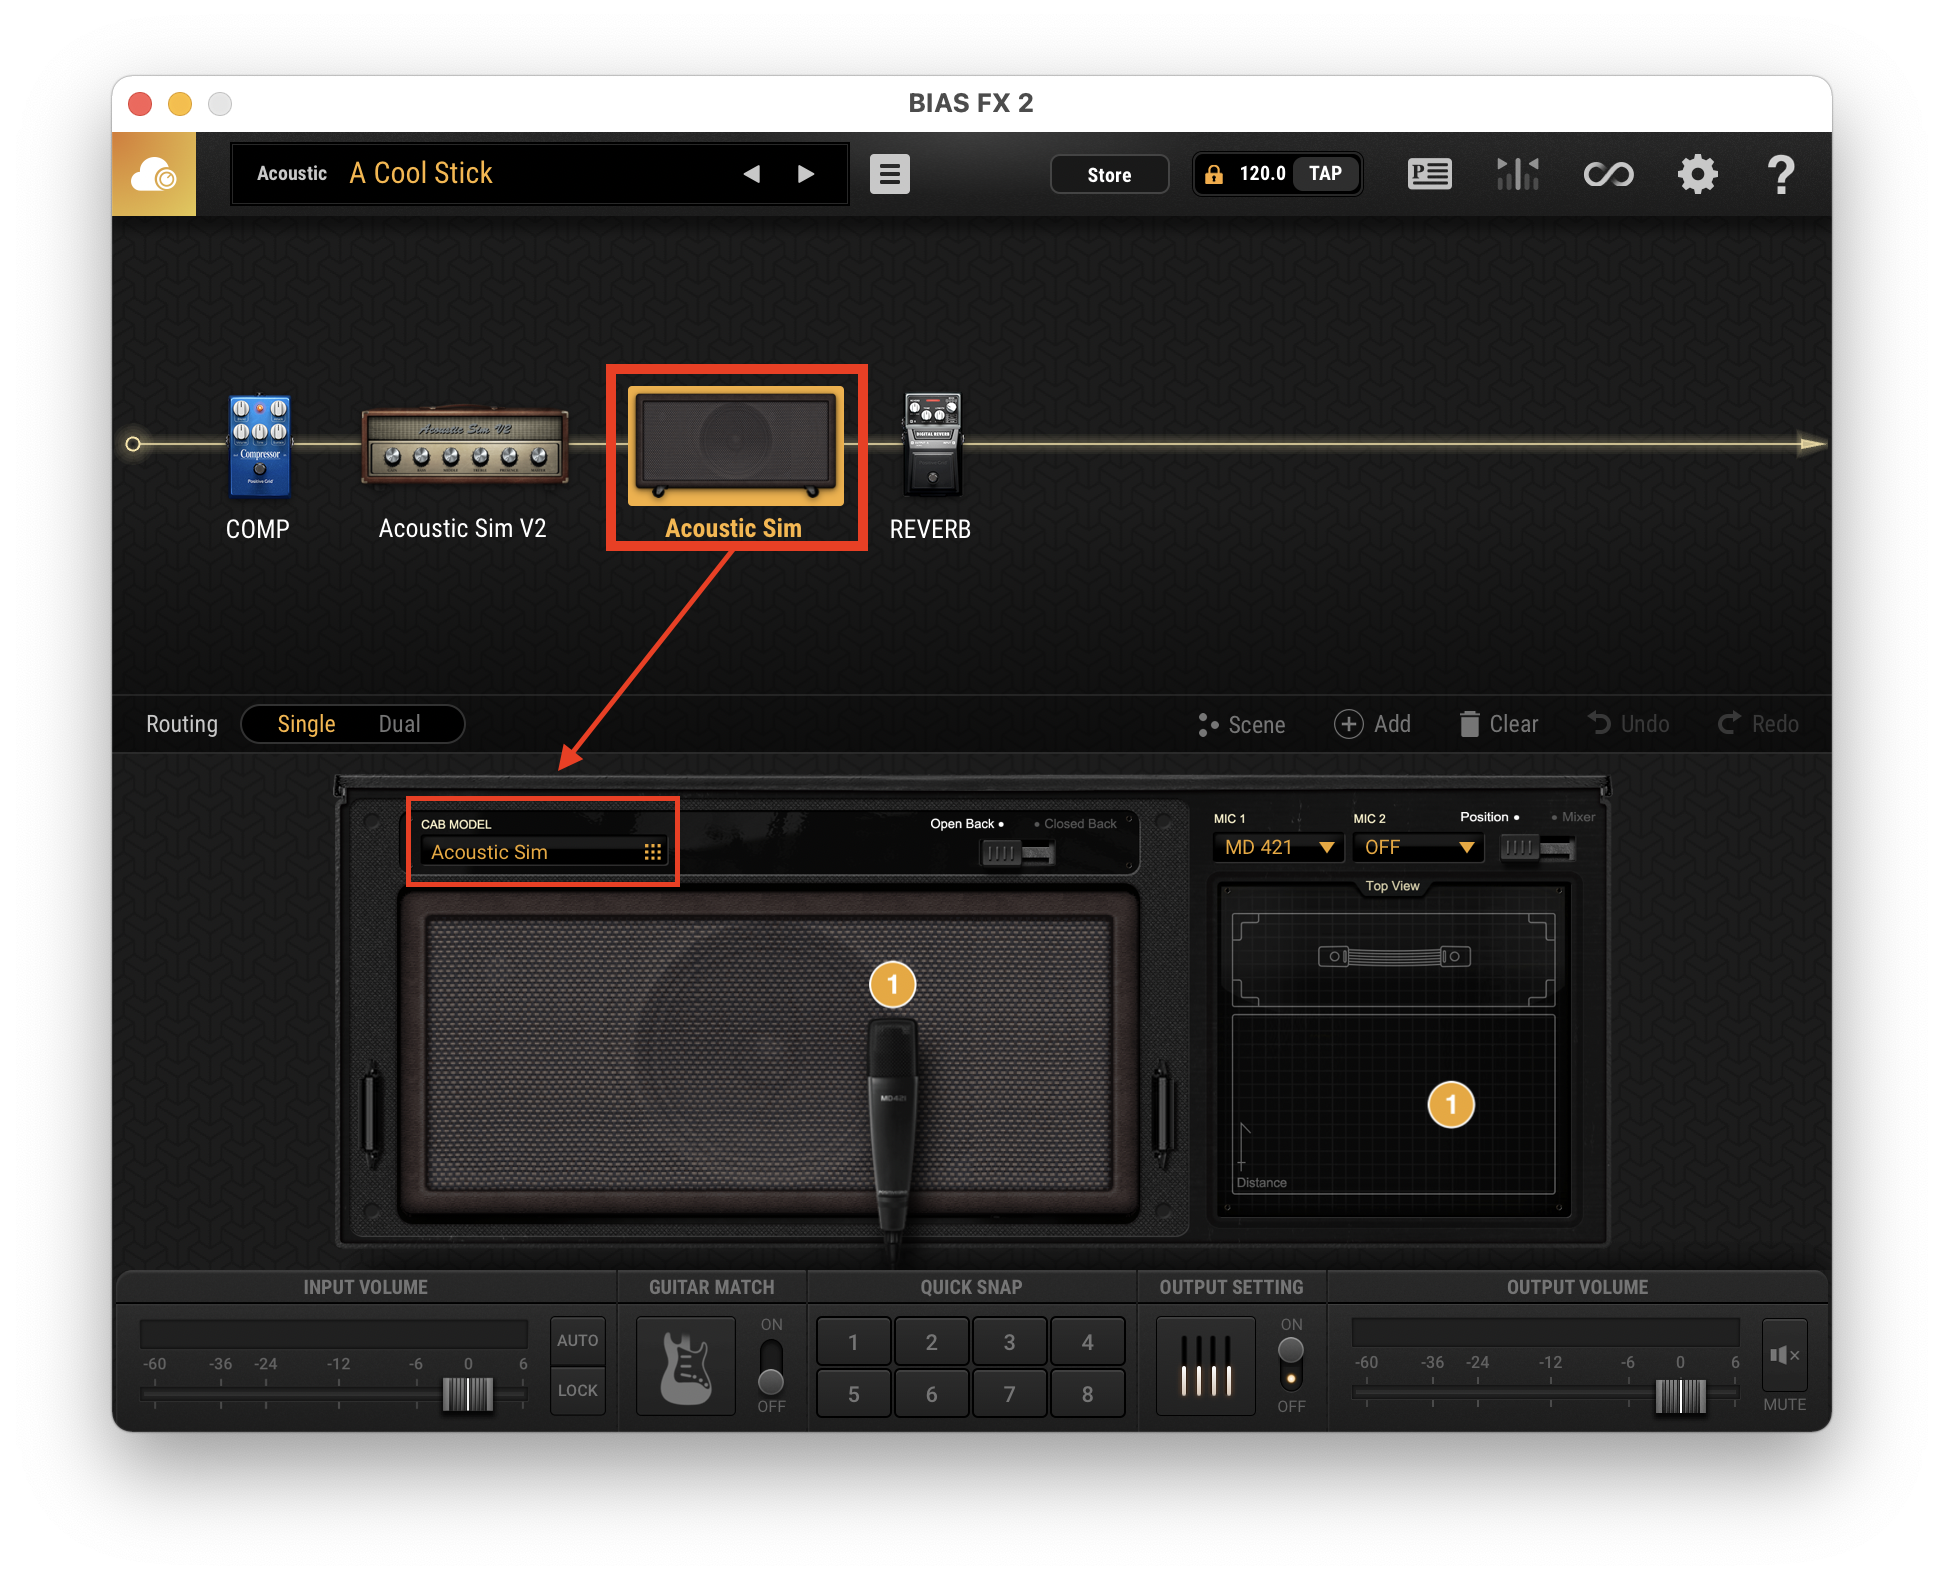Image resolution: width=1944 pixels, height=1580 pixels.
Task: Select Dual routing
Action: [399, 724]
